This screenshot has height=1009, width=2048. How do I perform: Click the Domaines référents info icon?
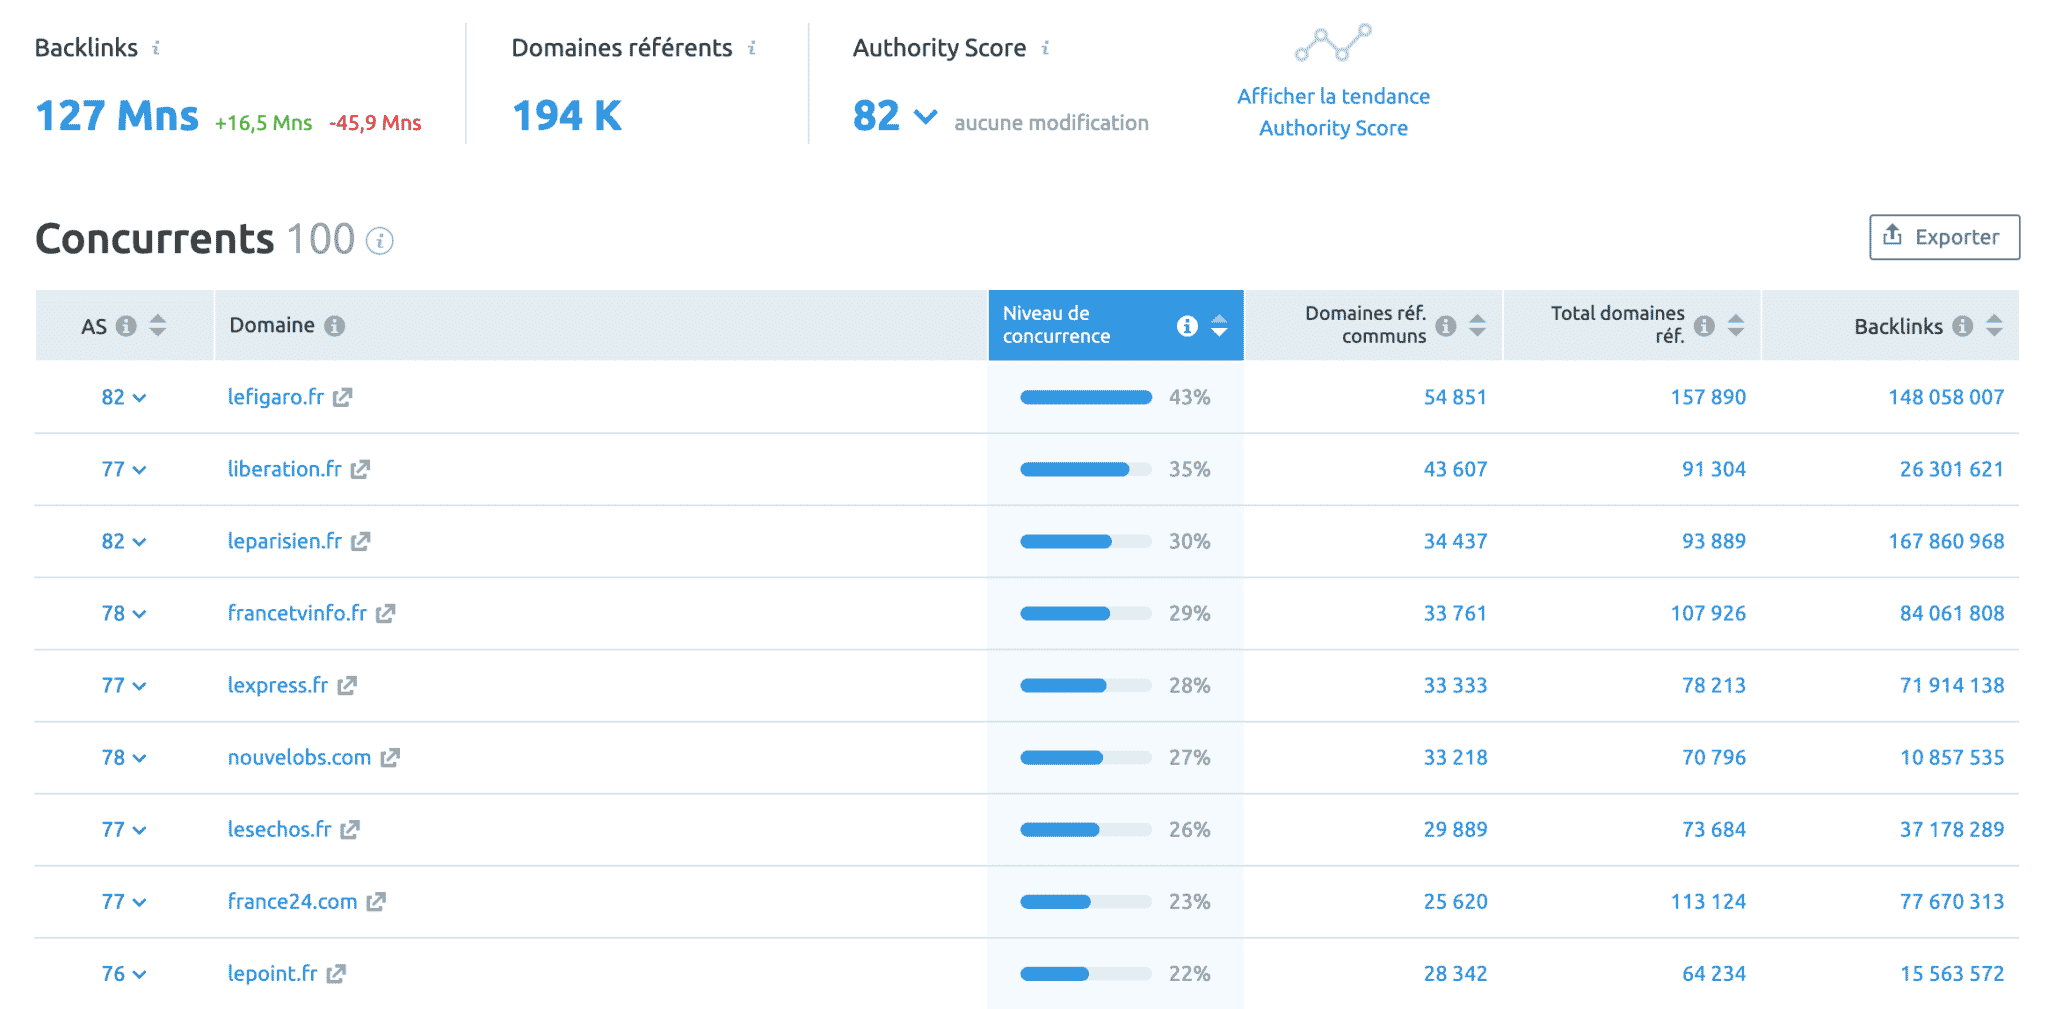751,48
